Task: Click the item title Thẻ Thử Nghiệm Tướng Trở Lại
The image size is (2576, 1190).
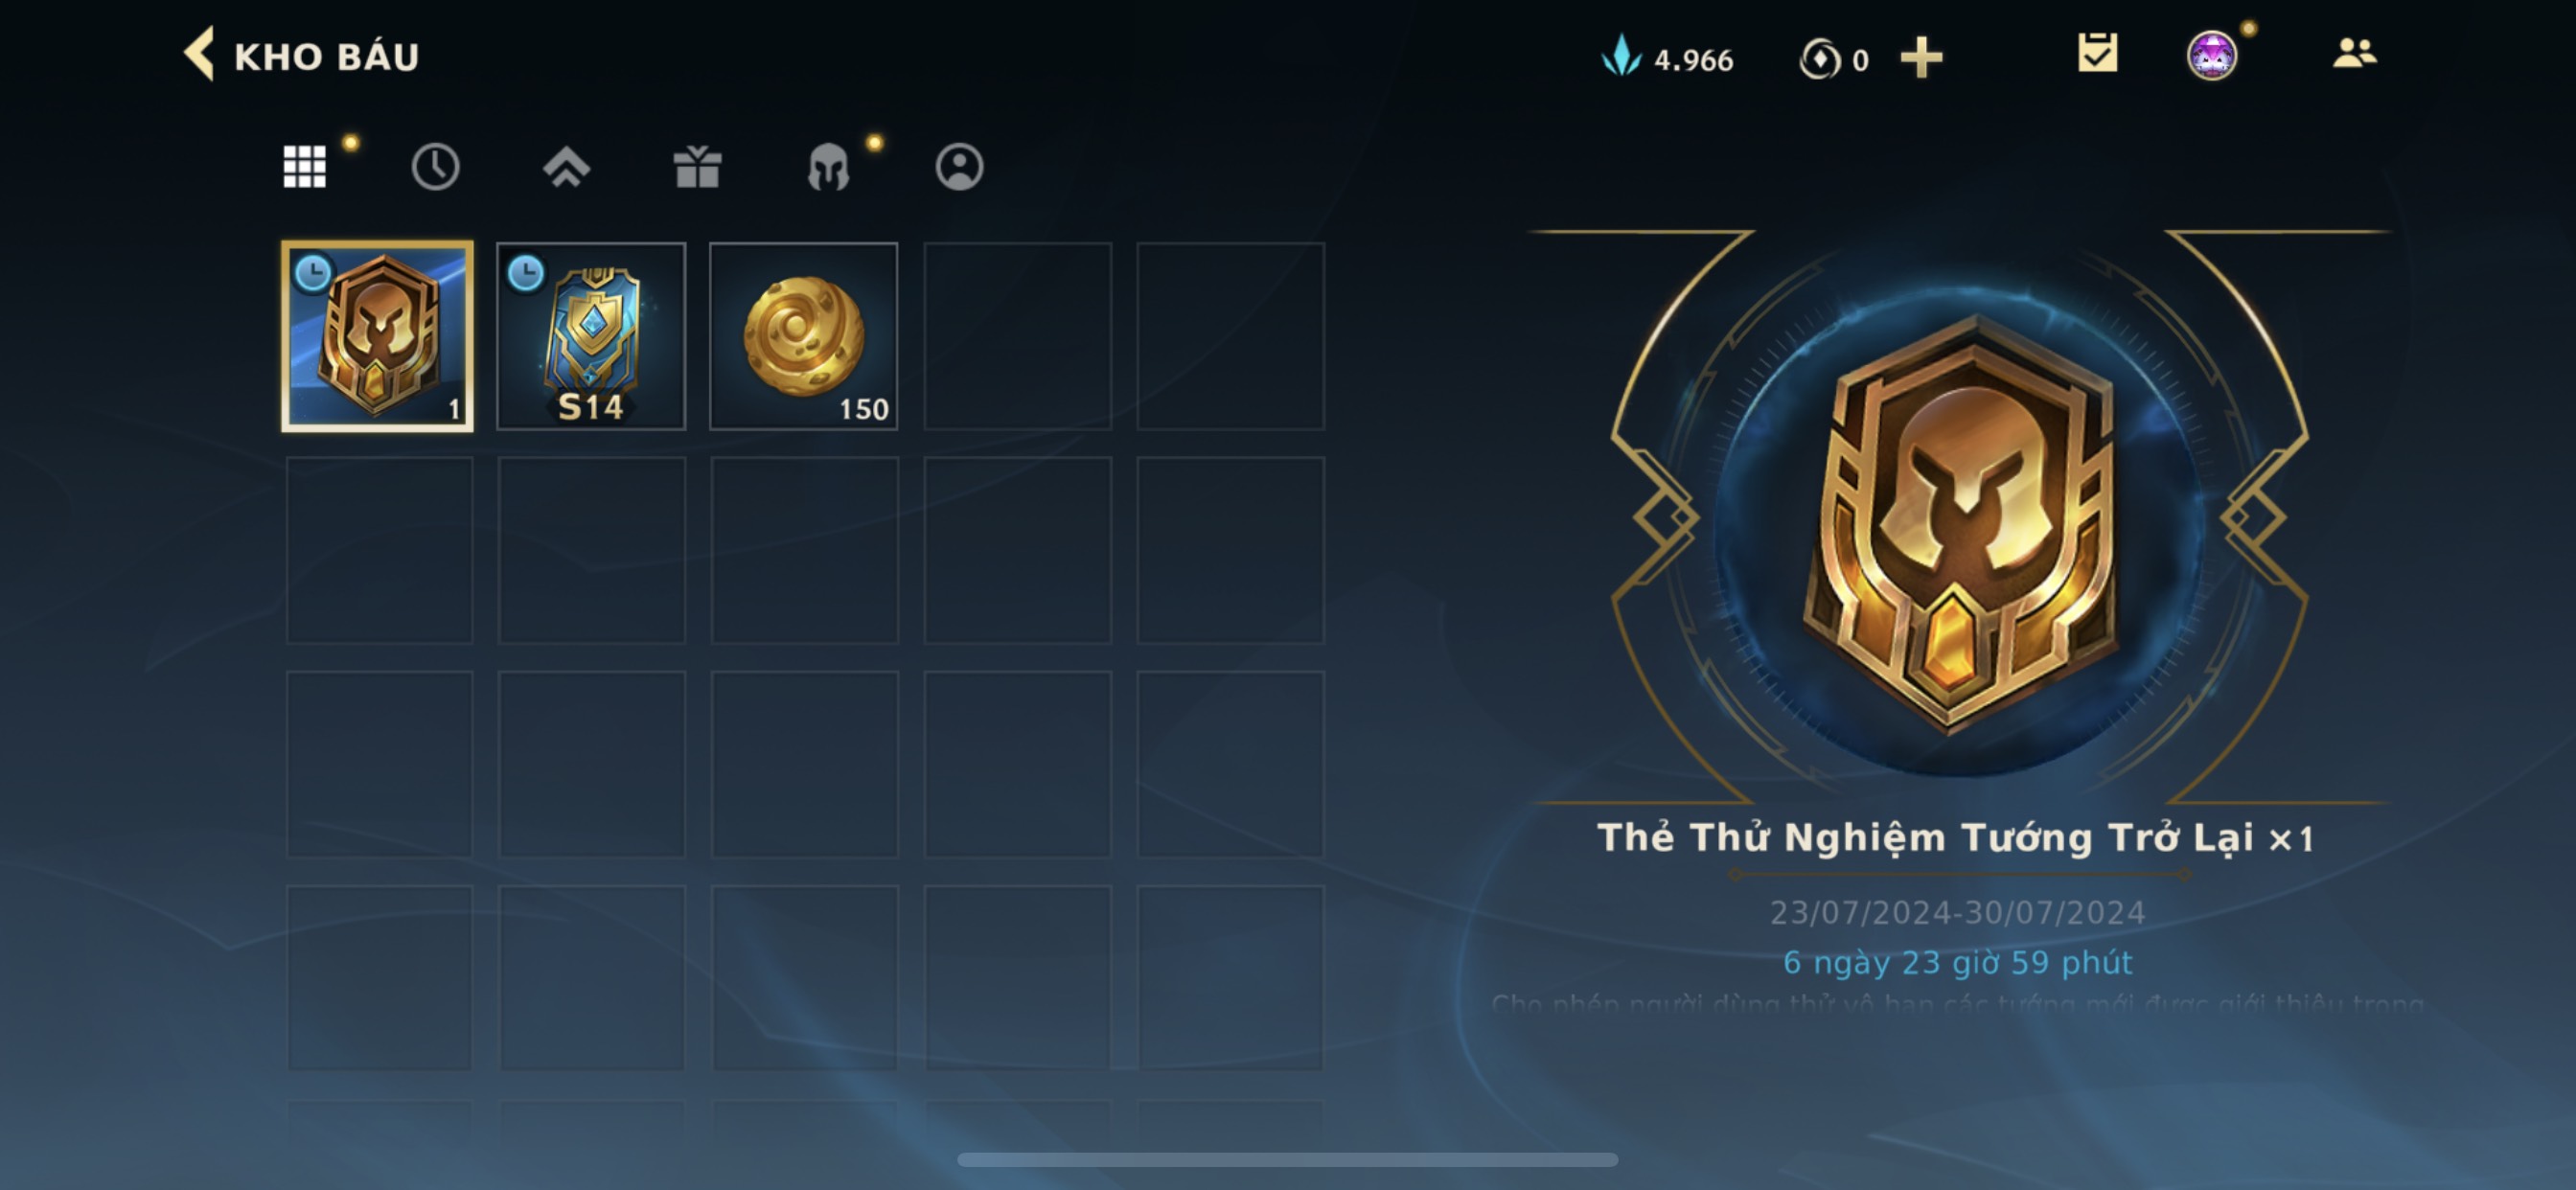Action: pyautogui.click(x=1926, y=838)
